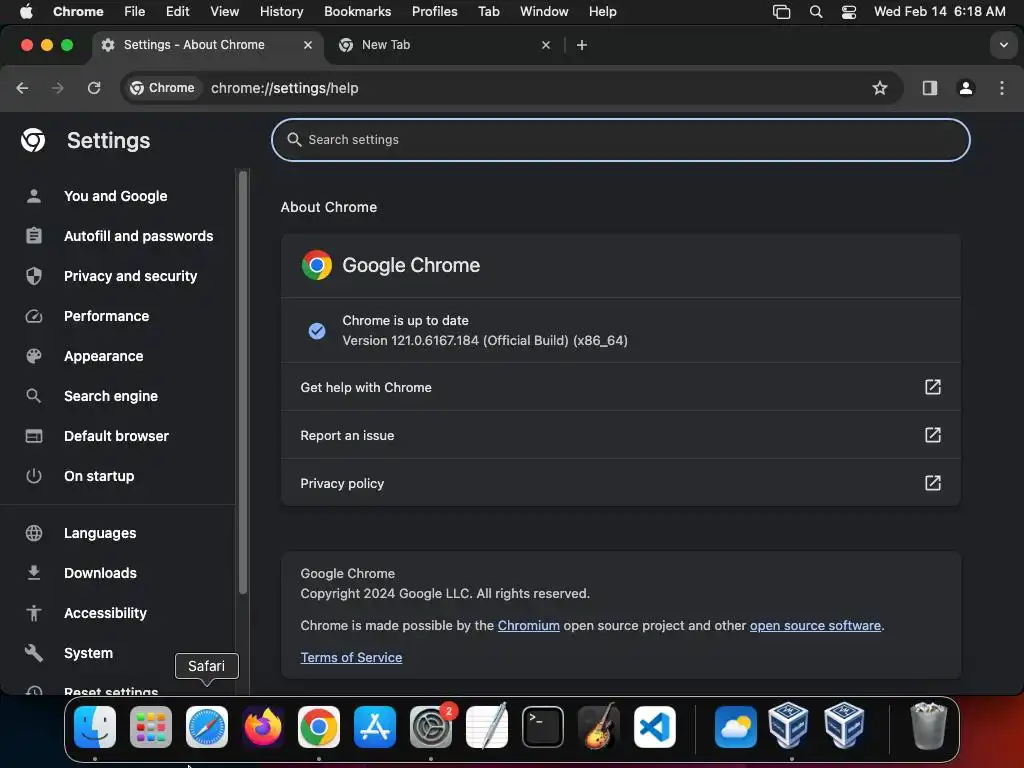Reload the settings page
This screenshot has width=1024, height=768.
coord(94,88)
